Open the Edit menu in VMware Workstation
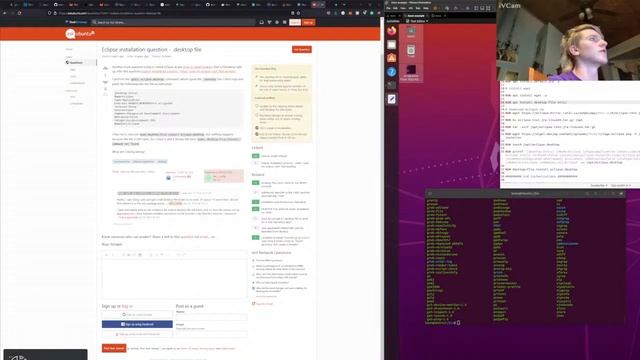Viewport: 640px width, 360px height. click(395, 8)
